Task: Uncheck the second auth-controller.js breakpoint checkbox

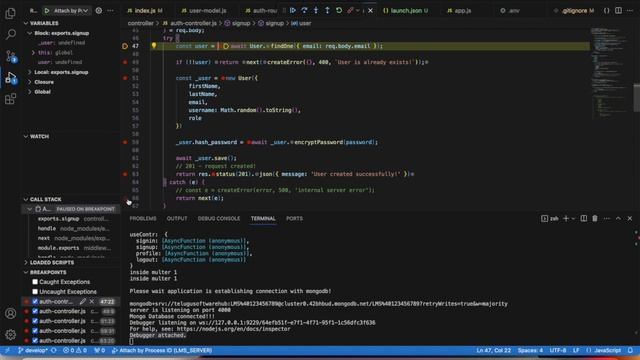Action: pyautogui.click(x=35, y=311)
